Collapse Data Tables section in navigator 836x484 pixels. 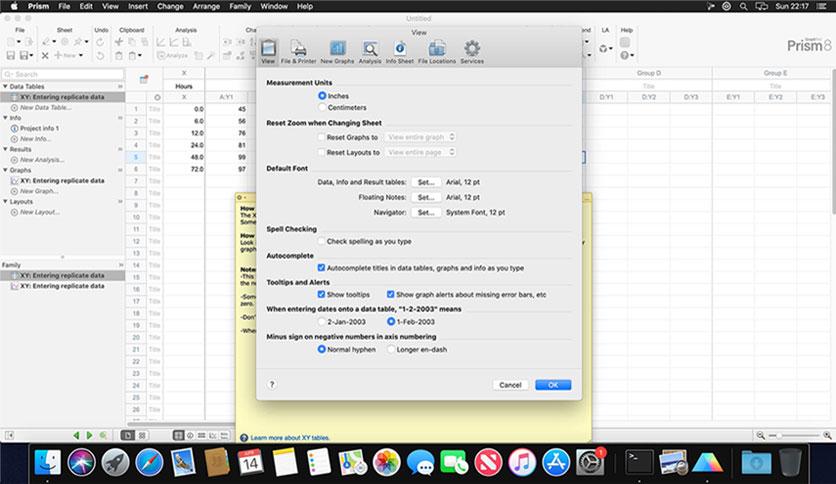coord(5,86)
